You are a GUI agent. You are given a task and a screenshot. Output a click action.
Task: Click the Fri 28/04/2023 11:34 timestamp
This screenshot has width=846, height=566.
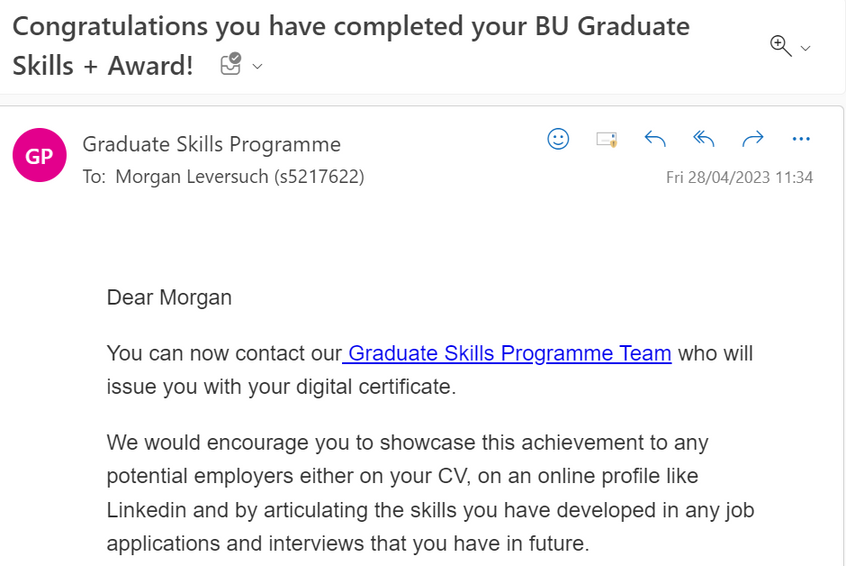pyautogui.click(x=739, y=178)
